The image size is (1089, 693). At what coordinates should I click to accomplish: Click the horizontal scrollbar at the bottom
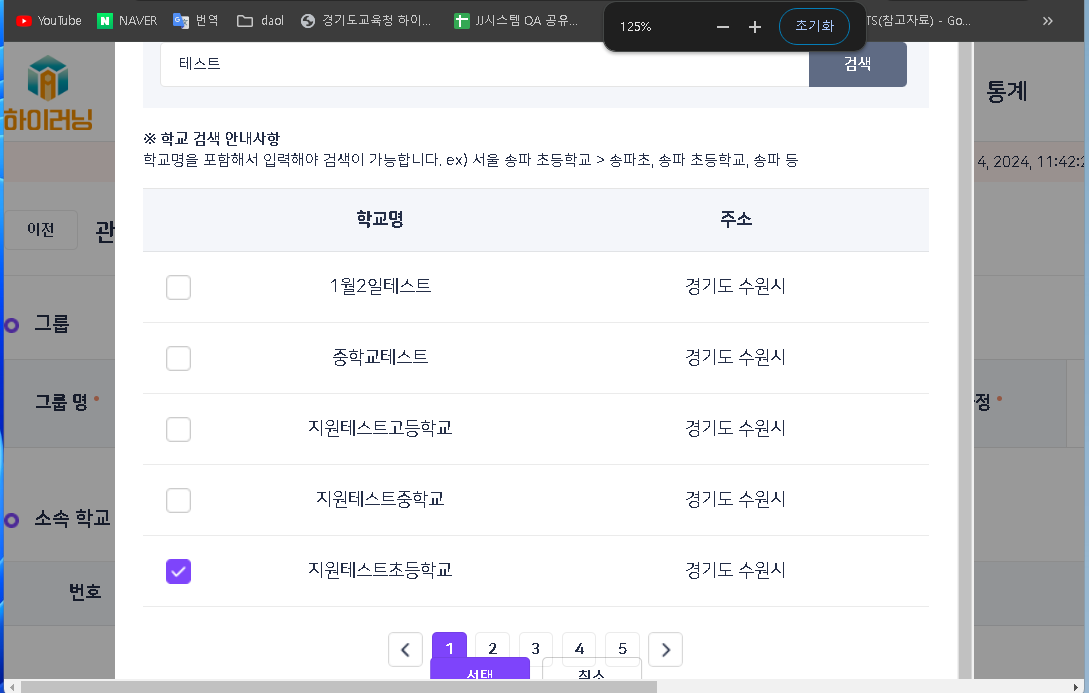340,686
